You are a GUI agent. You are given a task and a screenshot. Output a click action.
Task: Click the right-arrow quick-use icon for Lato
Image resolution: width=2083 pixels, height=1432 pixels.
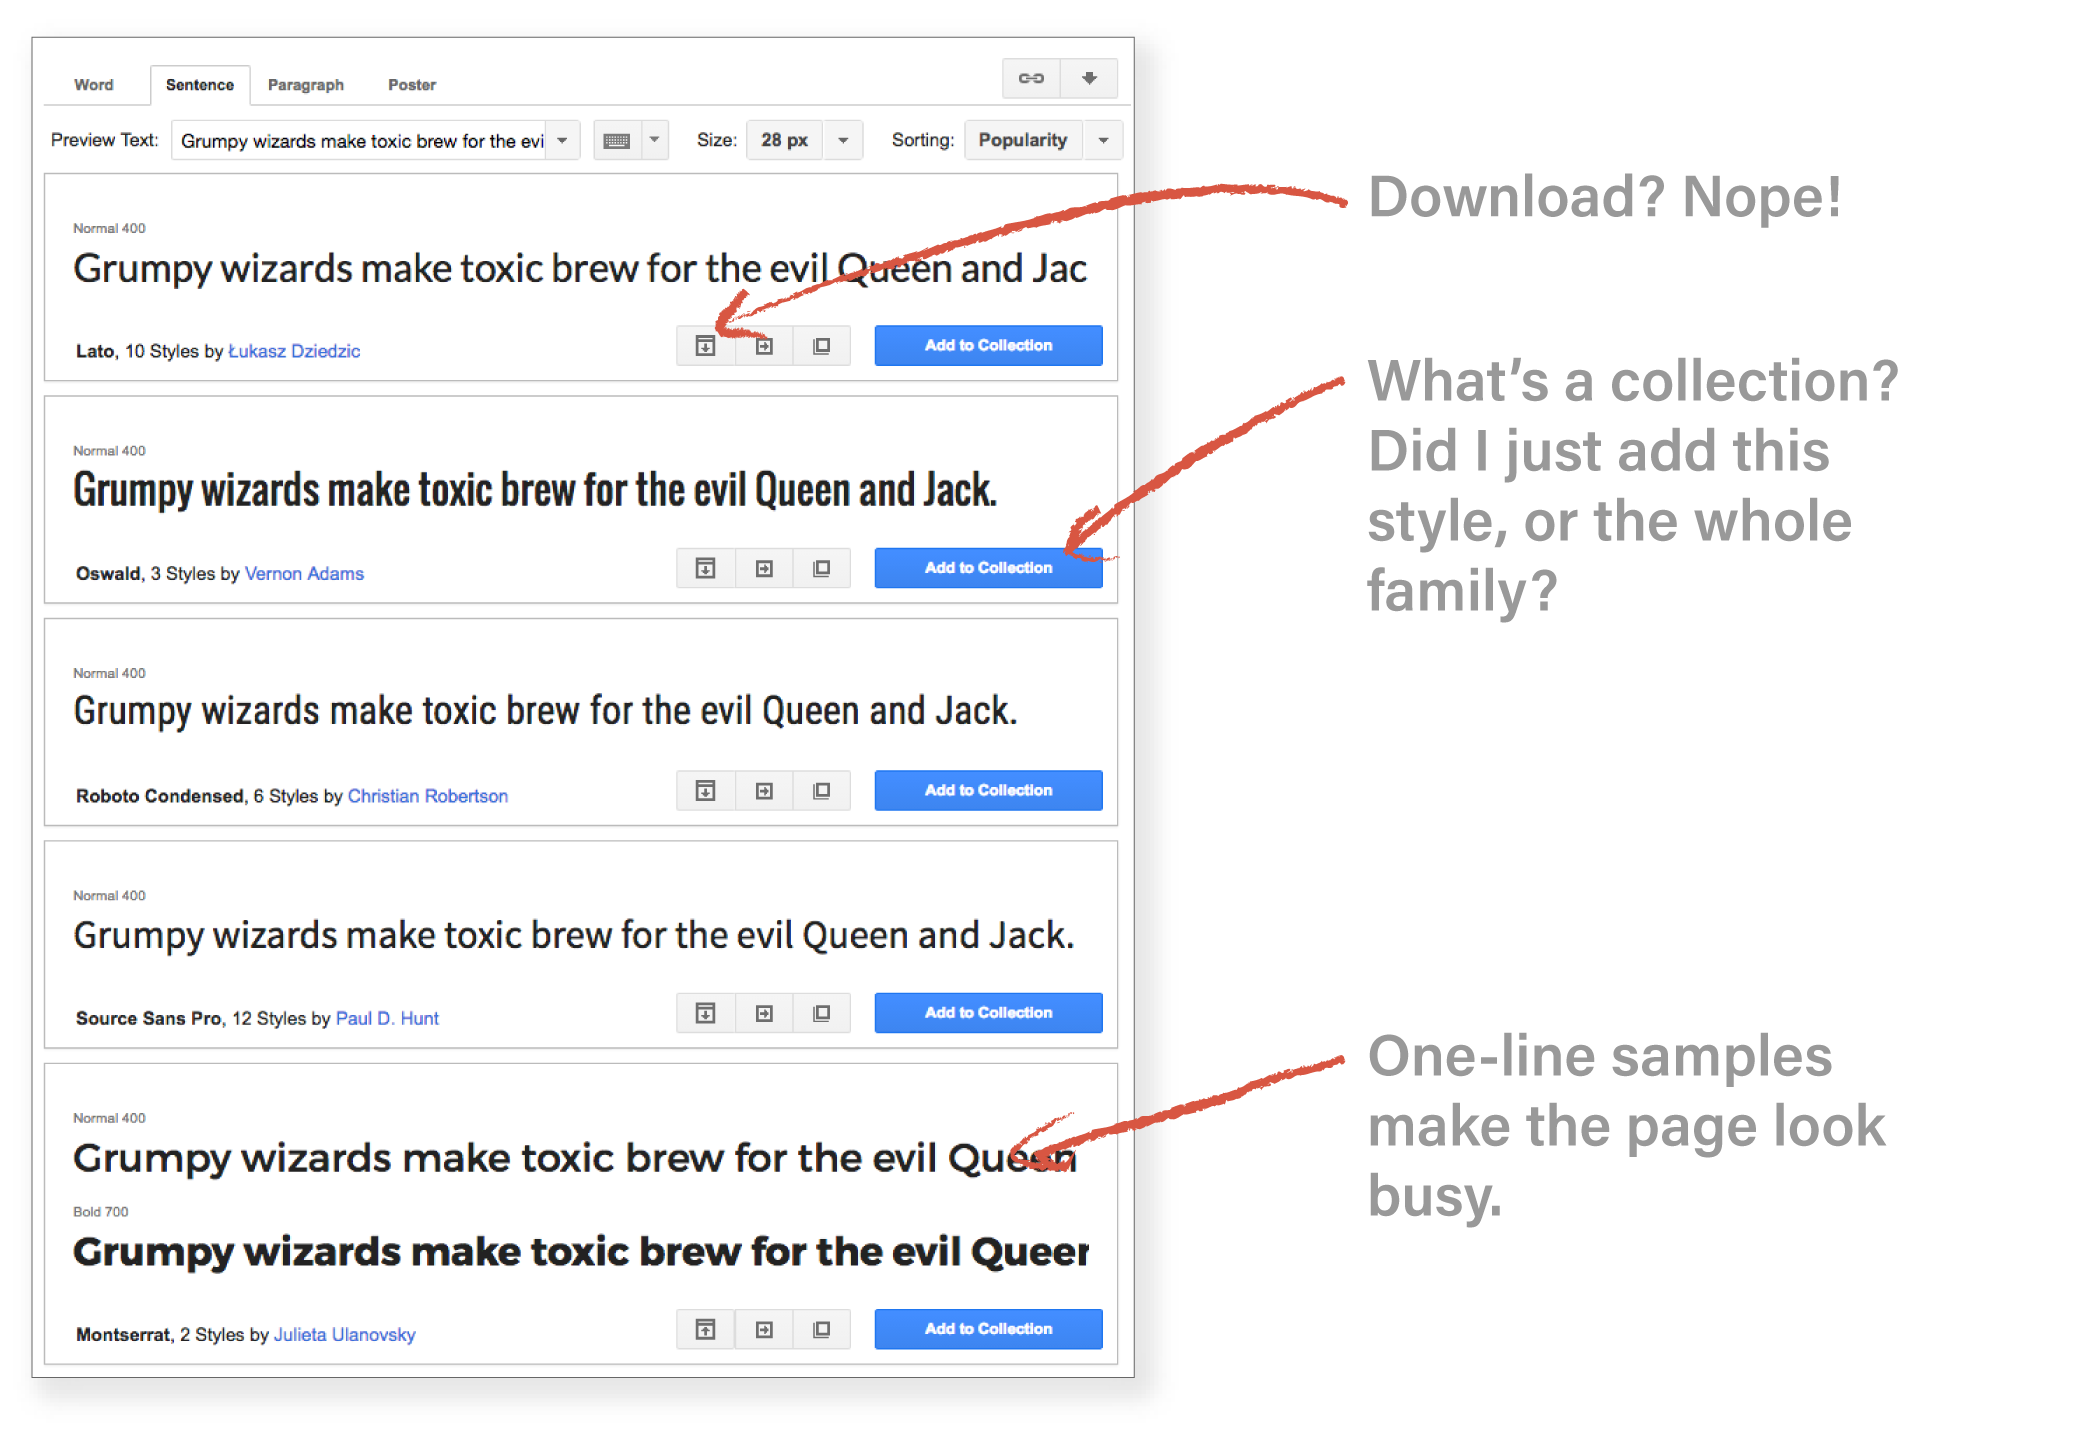(x=764, y=346)
